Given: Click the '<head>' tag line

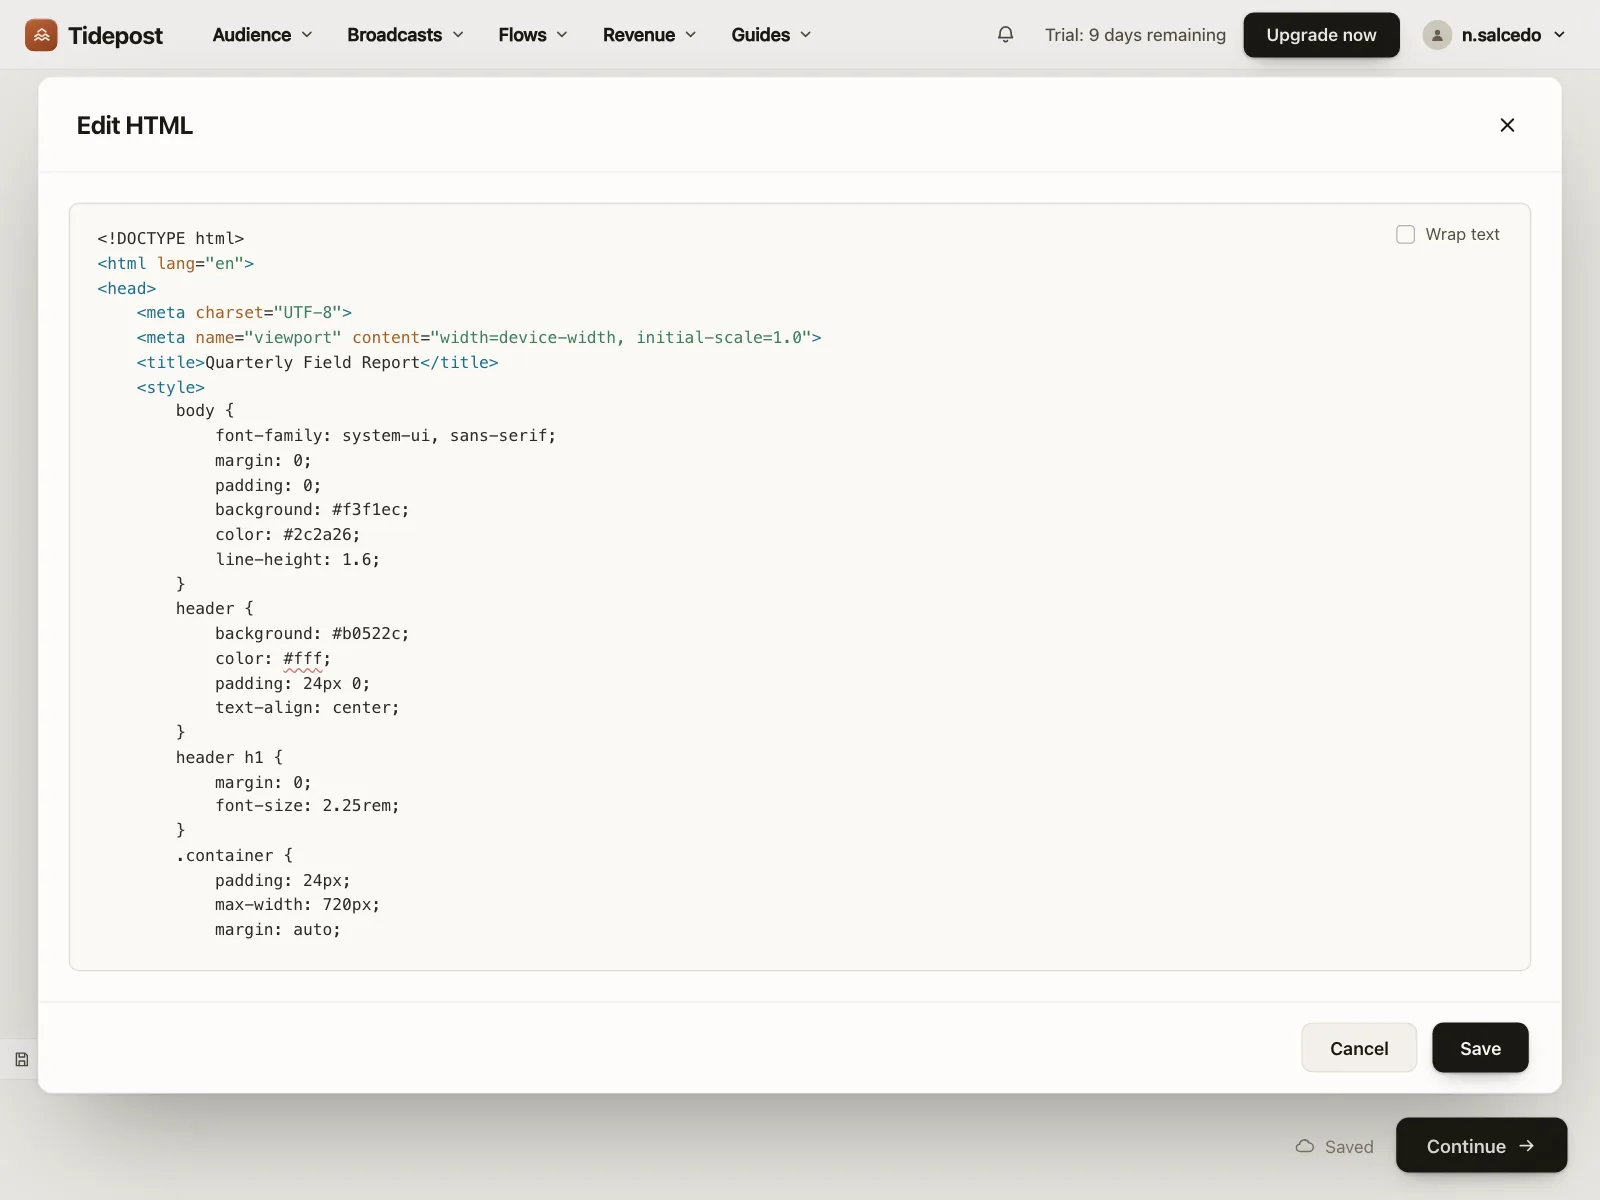Looking at the screenshot, I should click(x=127, y=288).
